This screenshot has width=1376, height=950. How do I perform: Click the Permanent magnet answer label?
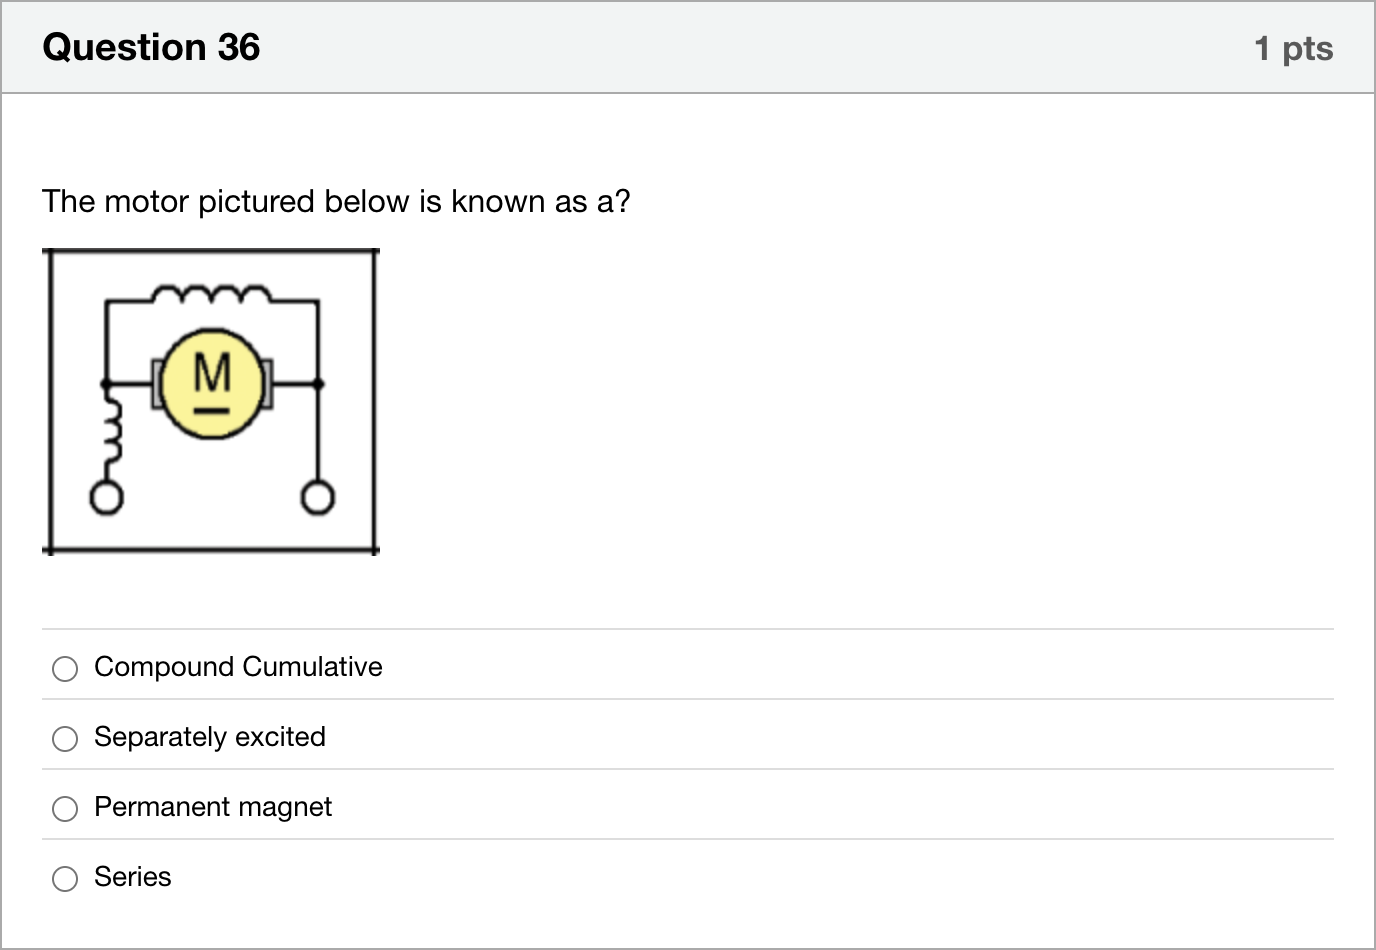[213, 807]
